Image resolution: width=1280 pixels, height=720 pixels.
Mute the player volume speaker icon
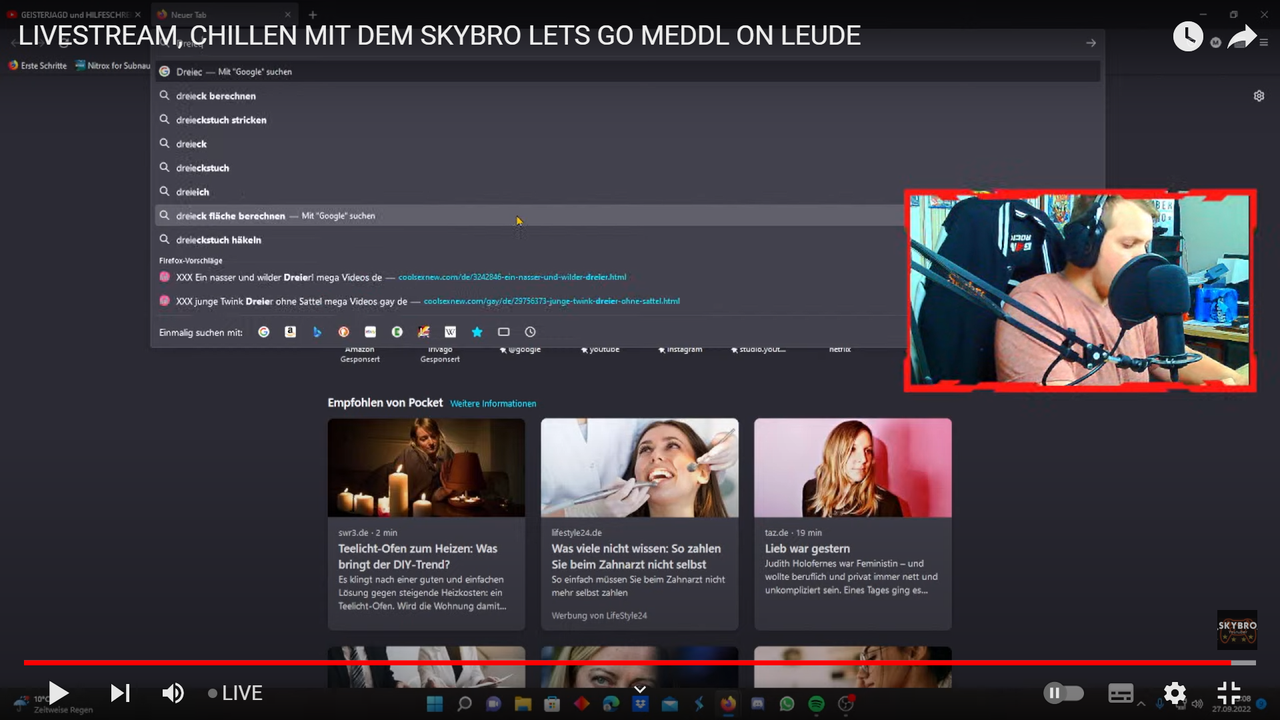tap(173, 693)
